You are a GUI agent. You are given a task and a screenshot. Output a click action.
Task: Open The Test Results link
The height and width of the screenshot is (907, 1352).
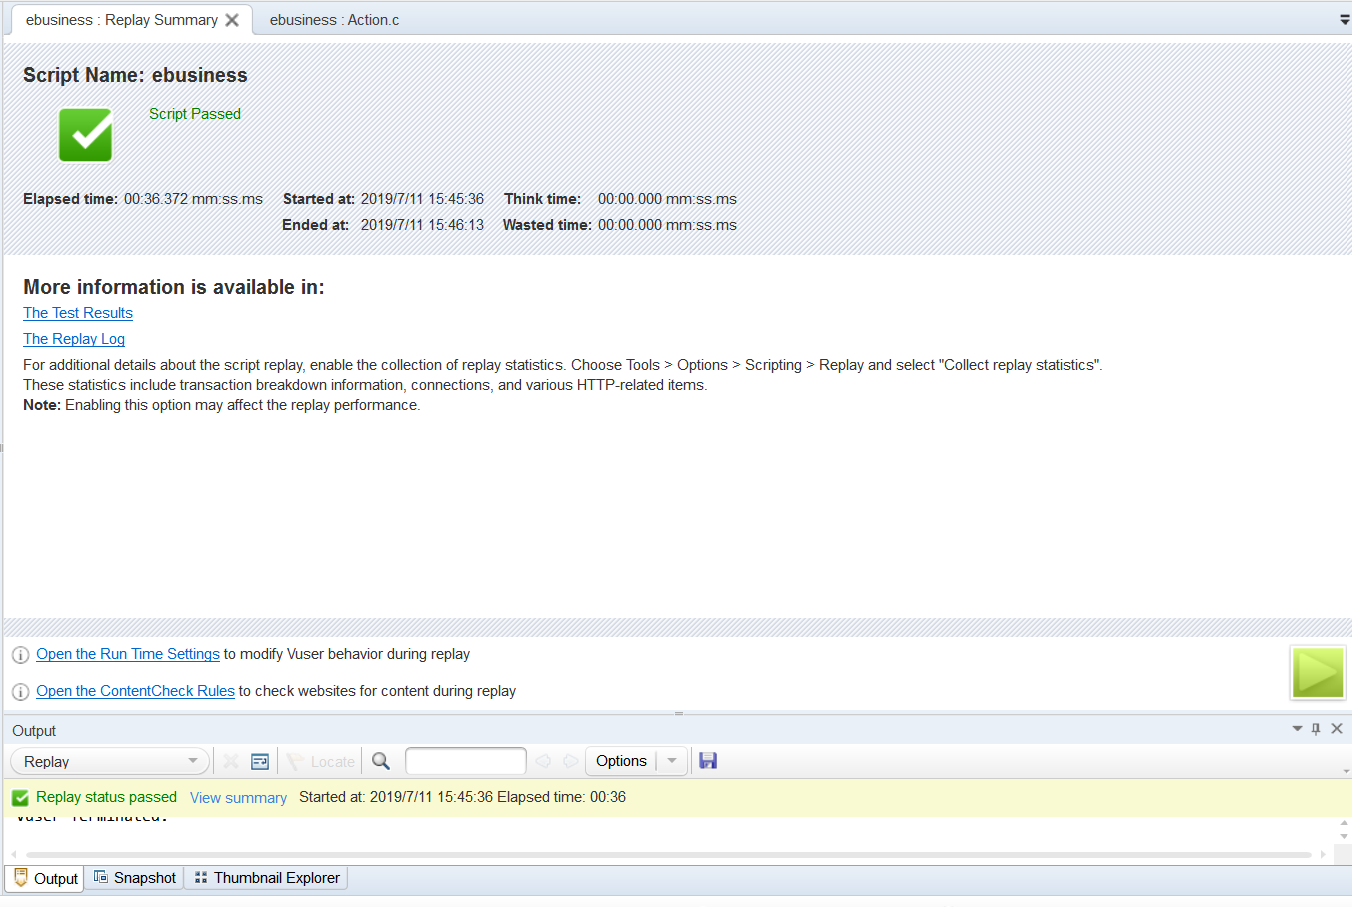[x=78, y=313]
